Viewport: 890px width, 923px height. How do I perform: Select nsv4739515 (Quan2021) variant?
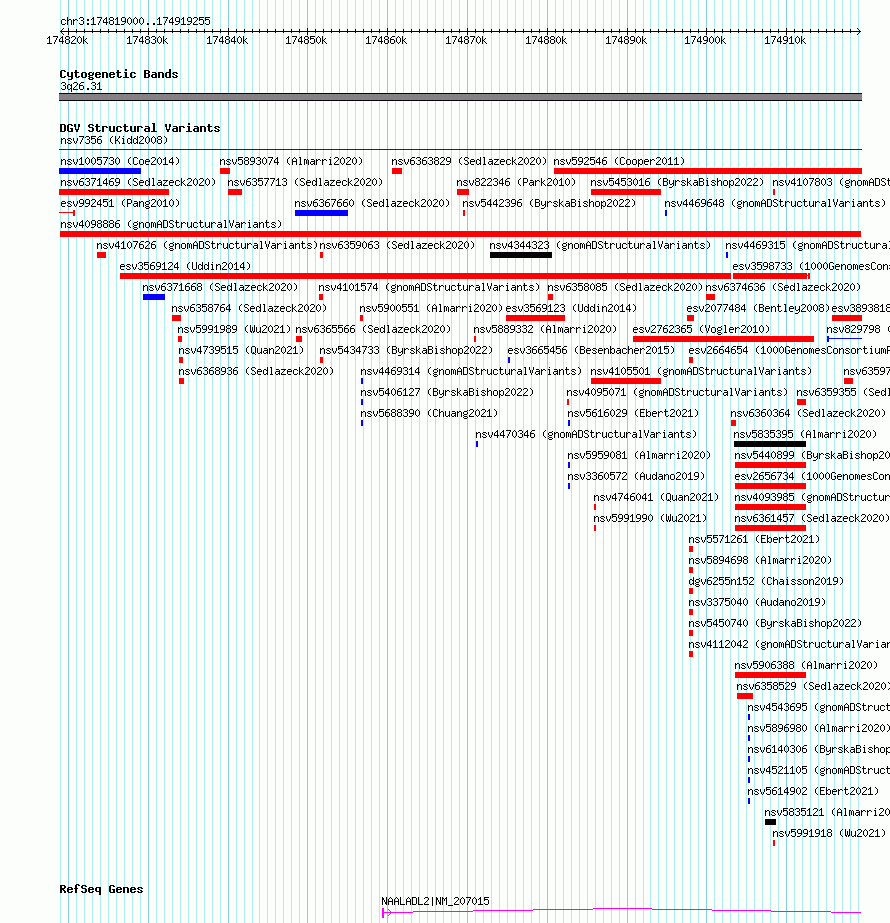tap(241, 350)
